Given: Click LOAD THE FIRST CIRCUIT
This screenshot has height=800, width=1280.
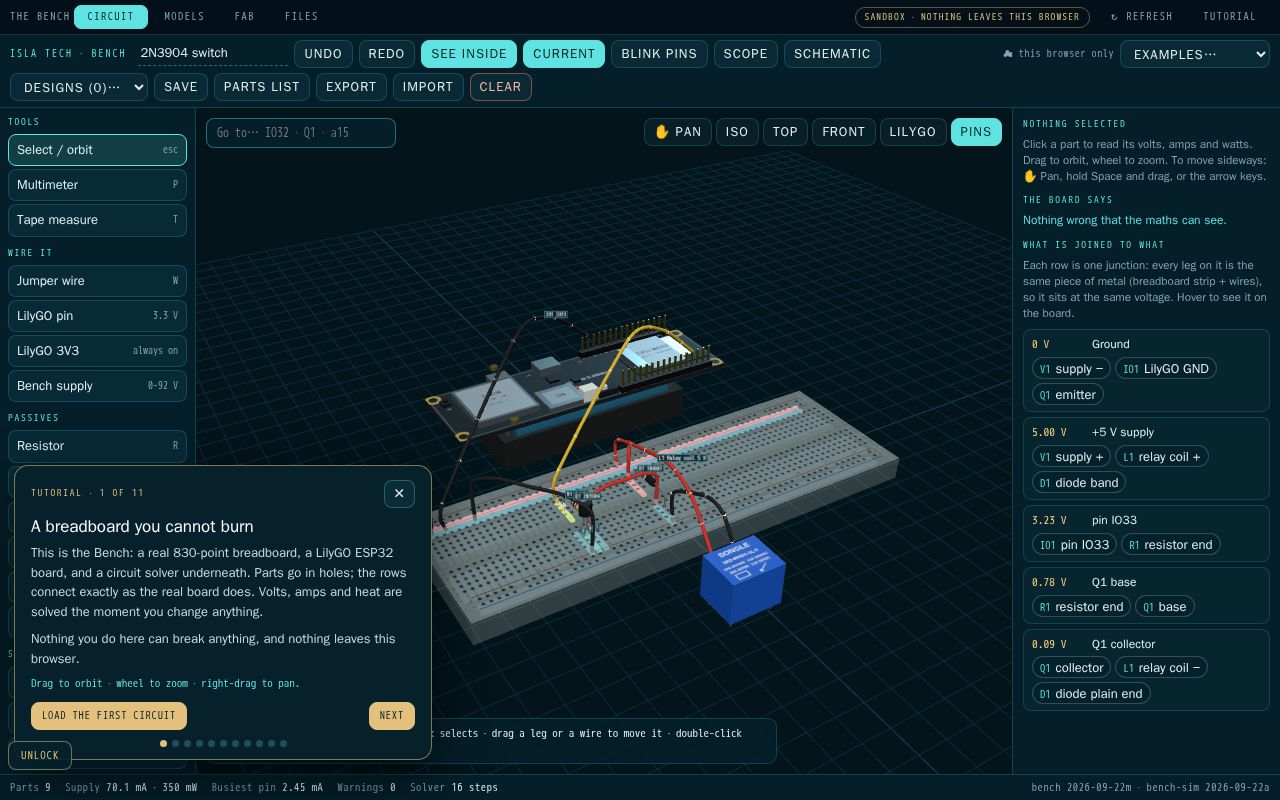Looking at the screenshot, I should [x=109, y=716].
